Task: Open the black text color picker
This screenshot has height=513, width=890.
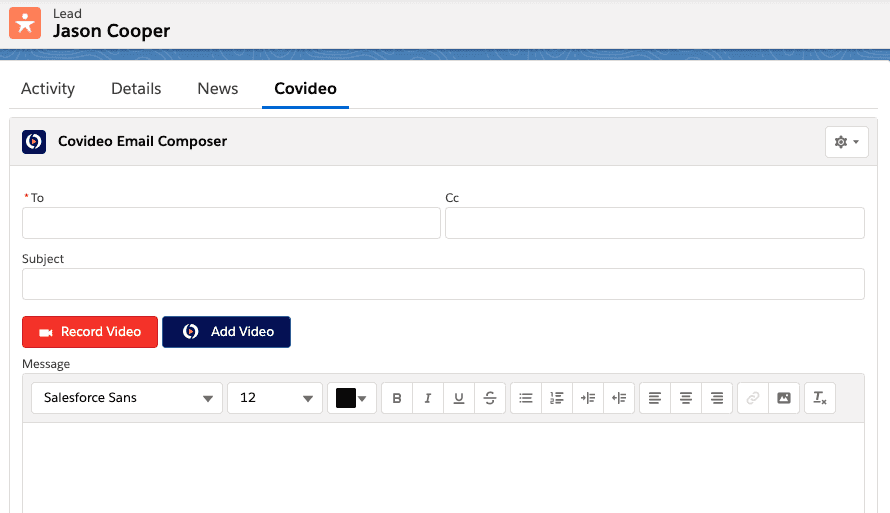Action: 352,398
